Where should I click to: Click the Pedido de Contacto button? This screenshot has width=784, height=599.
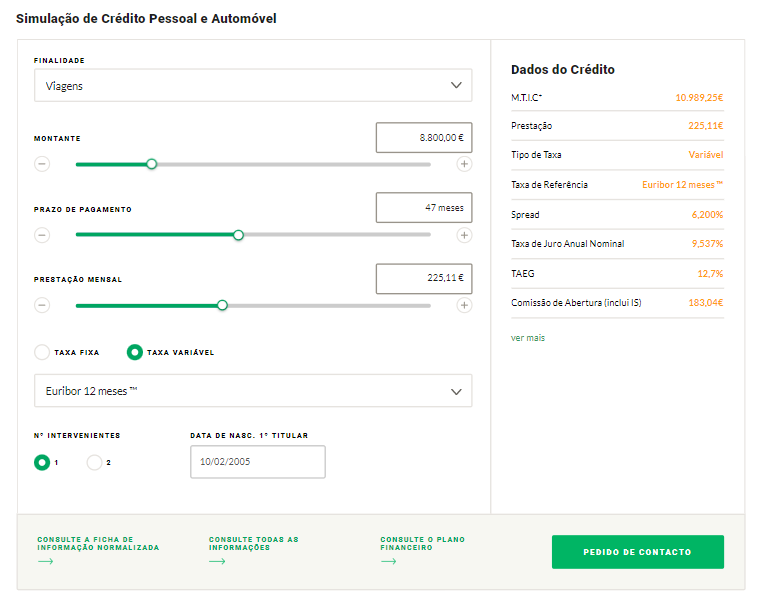637,552
